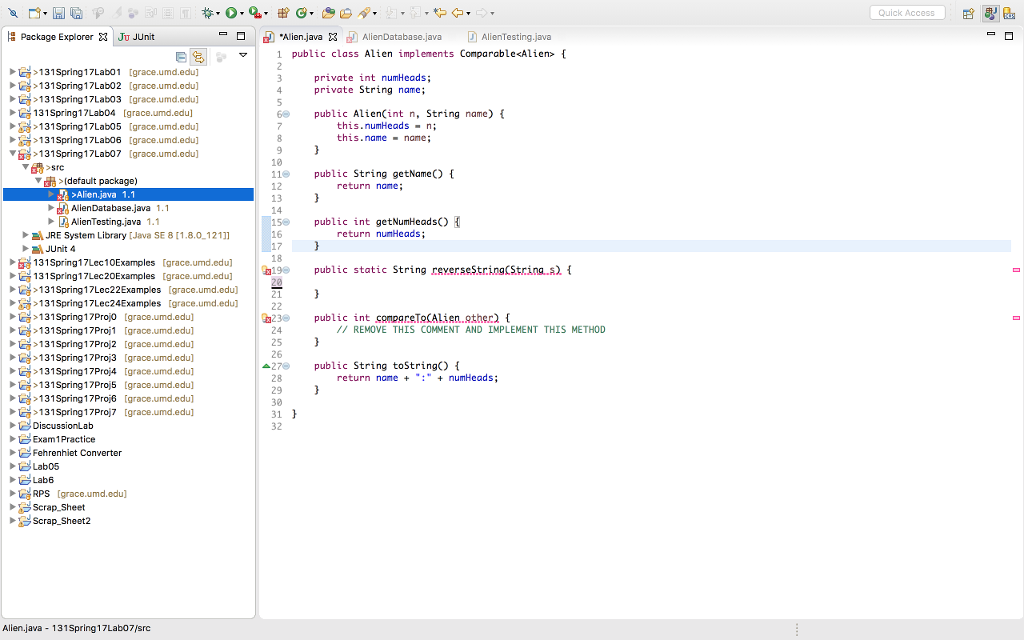1024x640 pixels.
Task: Open the Package Explorer view menu arrow
Action: 242,56
